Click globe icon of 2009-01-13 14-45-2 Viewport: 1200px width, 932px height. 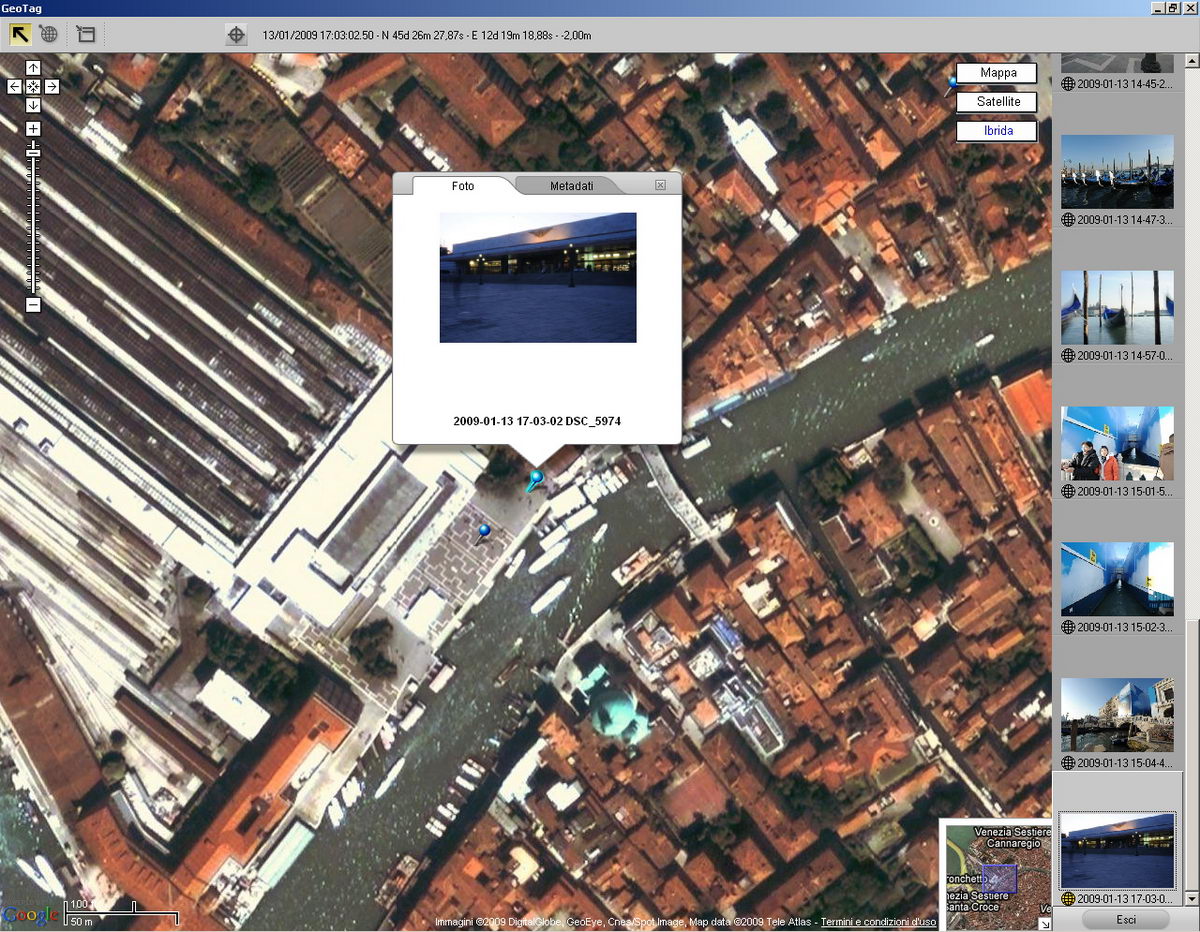1068,84
